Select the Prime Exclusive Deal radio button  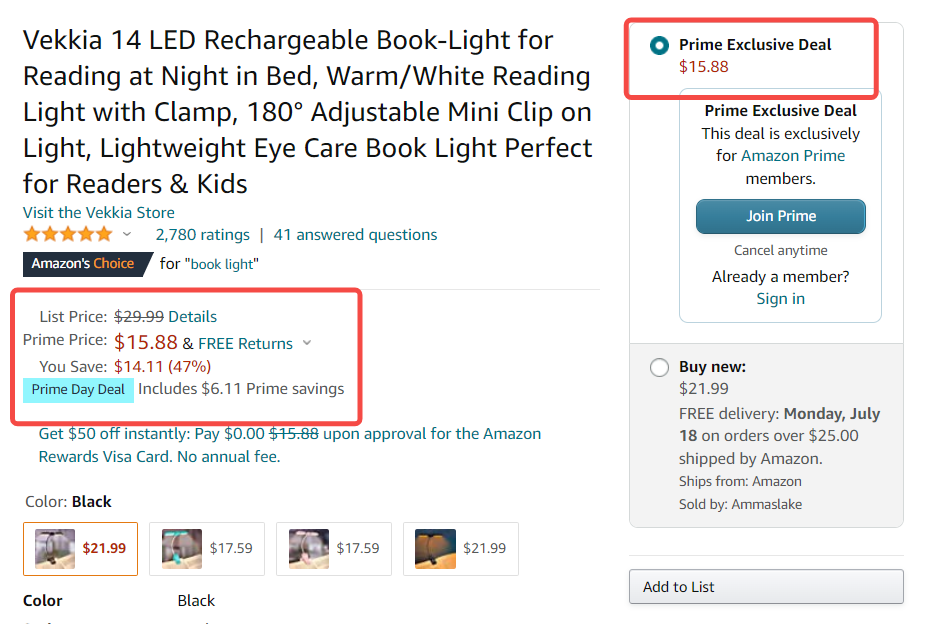[x=659, y=45]
